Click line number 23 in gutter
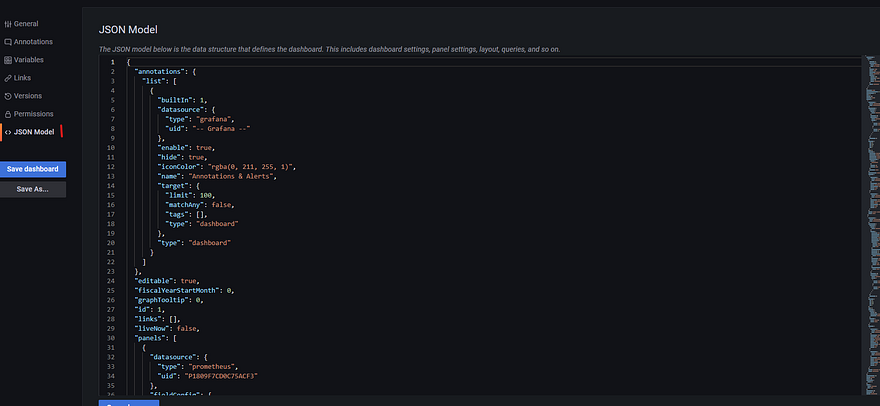The width and height of the screenshot is (880, 406). 111,271
